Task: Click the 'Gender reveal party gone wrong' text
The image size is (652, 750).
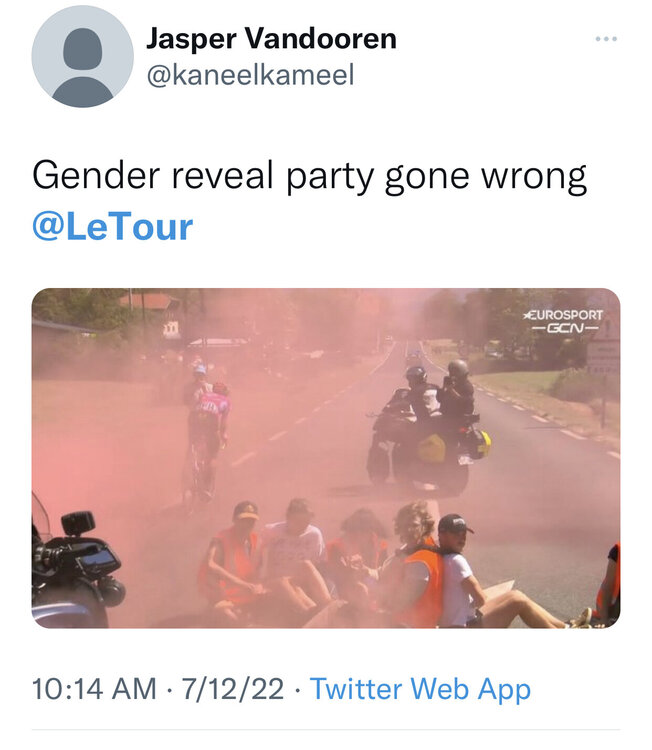Action: tap(309, 176)
